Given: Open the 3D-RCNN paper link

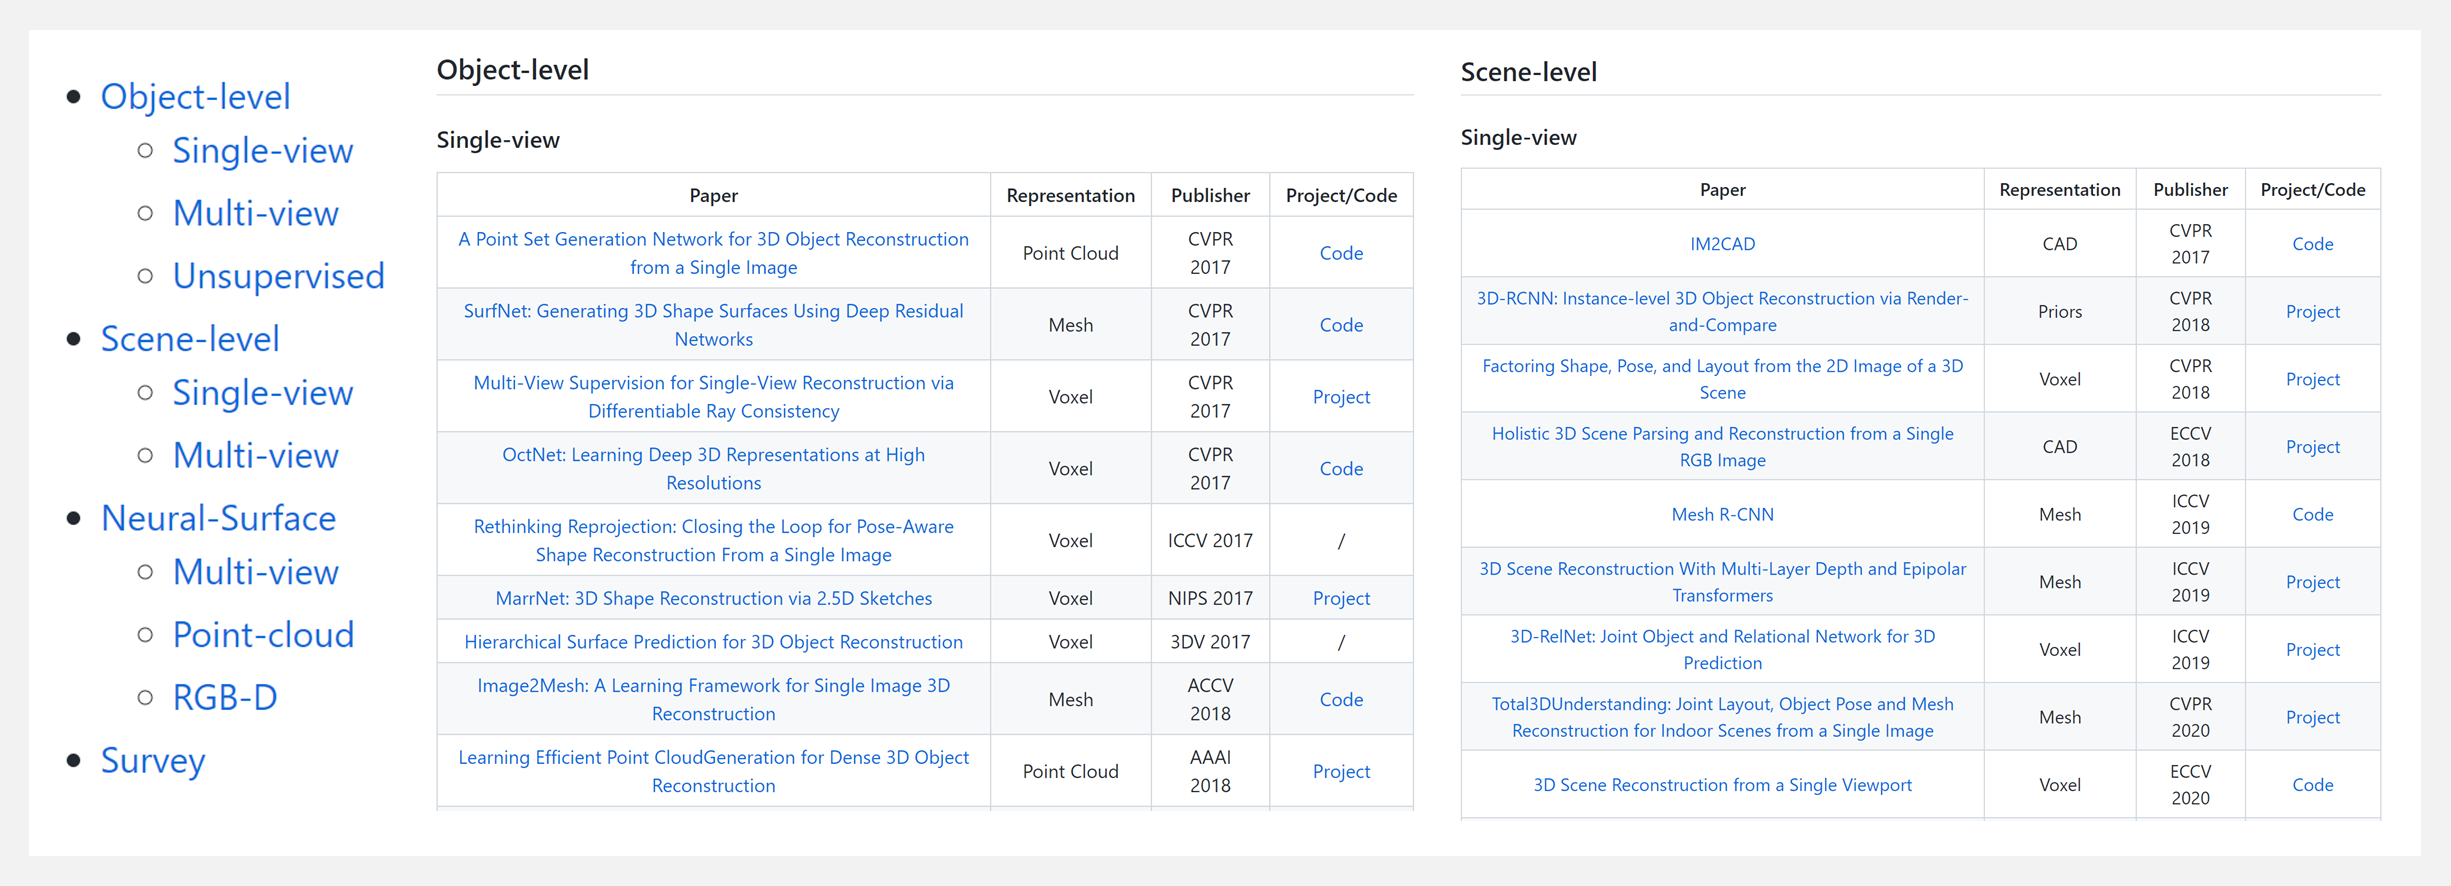Looking at the screenshot, I should click(1722, 312).
